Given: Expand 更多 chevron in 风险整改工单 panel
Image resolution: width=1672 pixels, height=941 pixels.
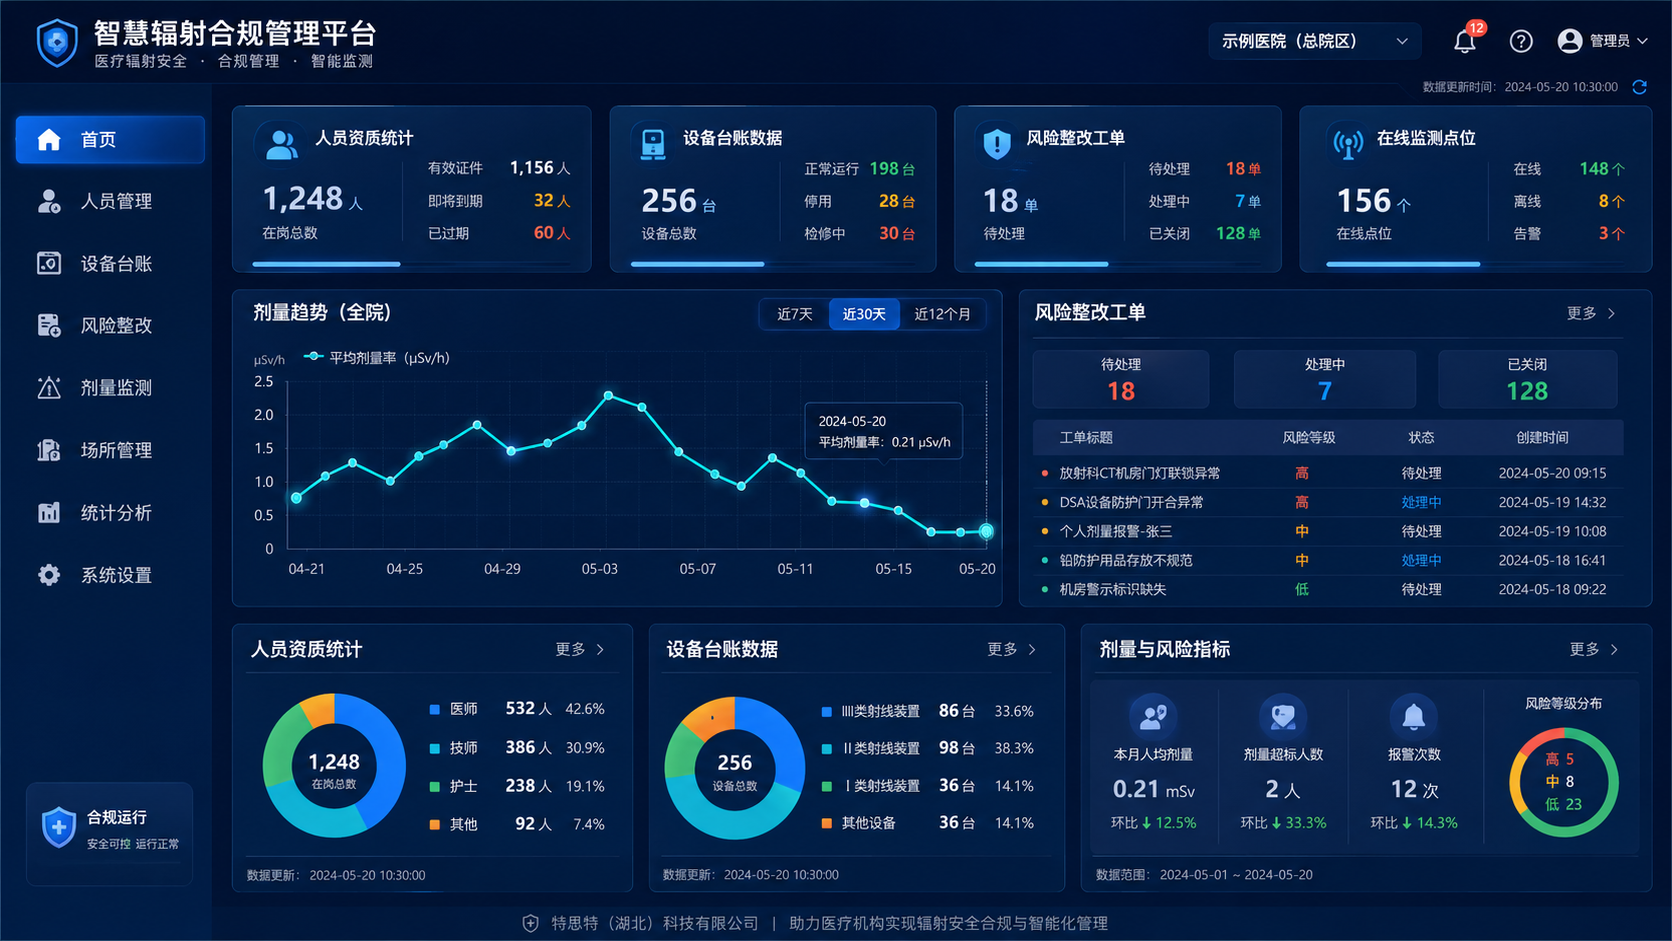Looking at the screenshot, I should [1611, 314].
